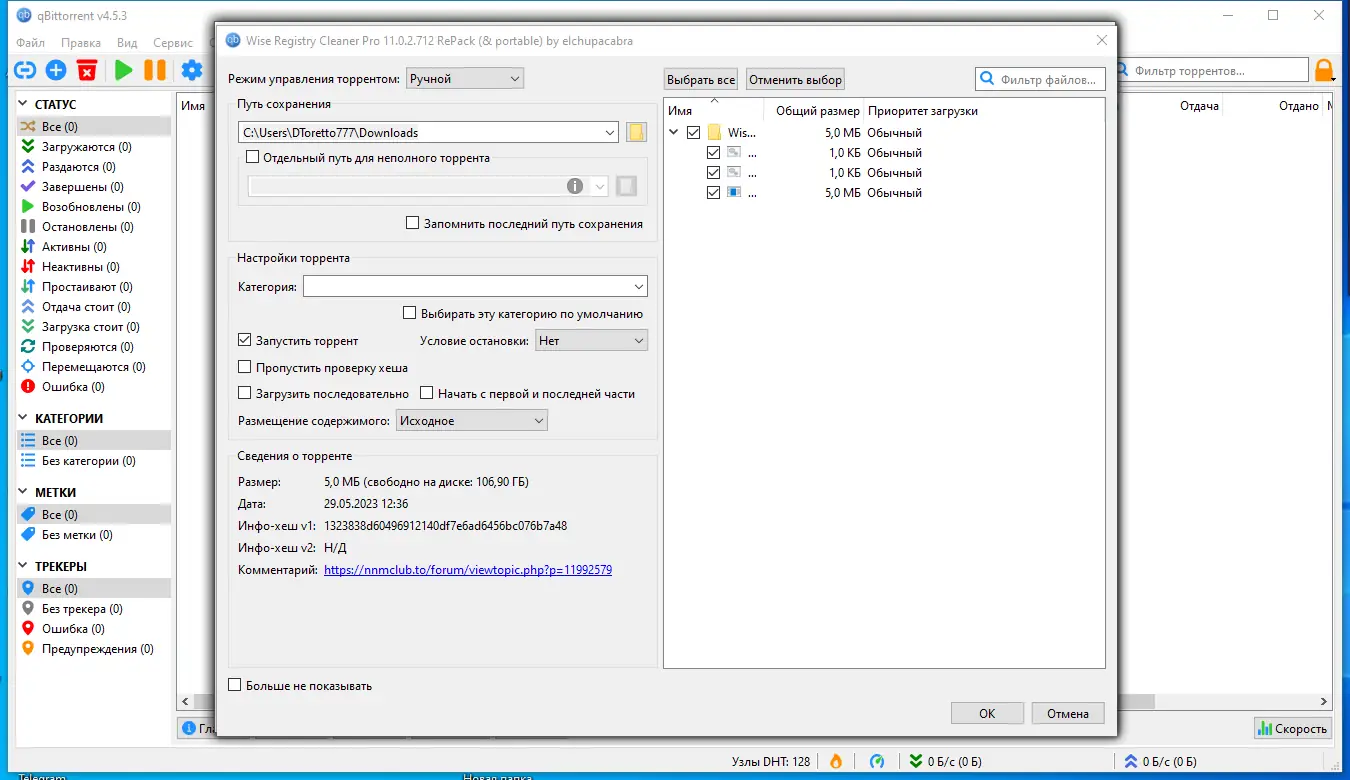Collapse the КАТЕГОРИИ sidebar section
The image size is (1350, 780).
pos(25,419)
